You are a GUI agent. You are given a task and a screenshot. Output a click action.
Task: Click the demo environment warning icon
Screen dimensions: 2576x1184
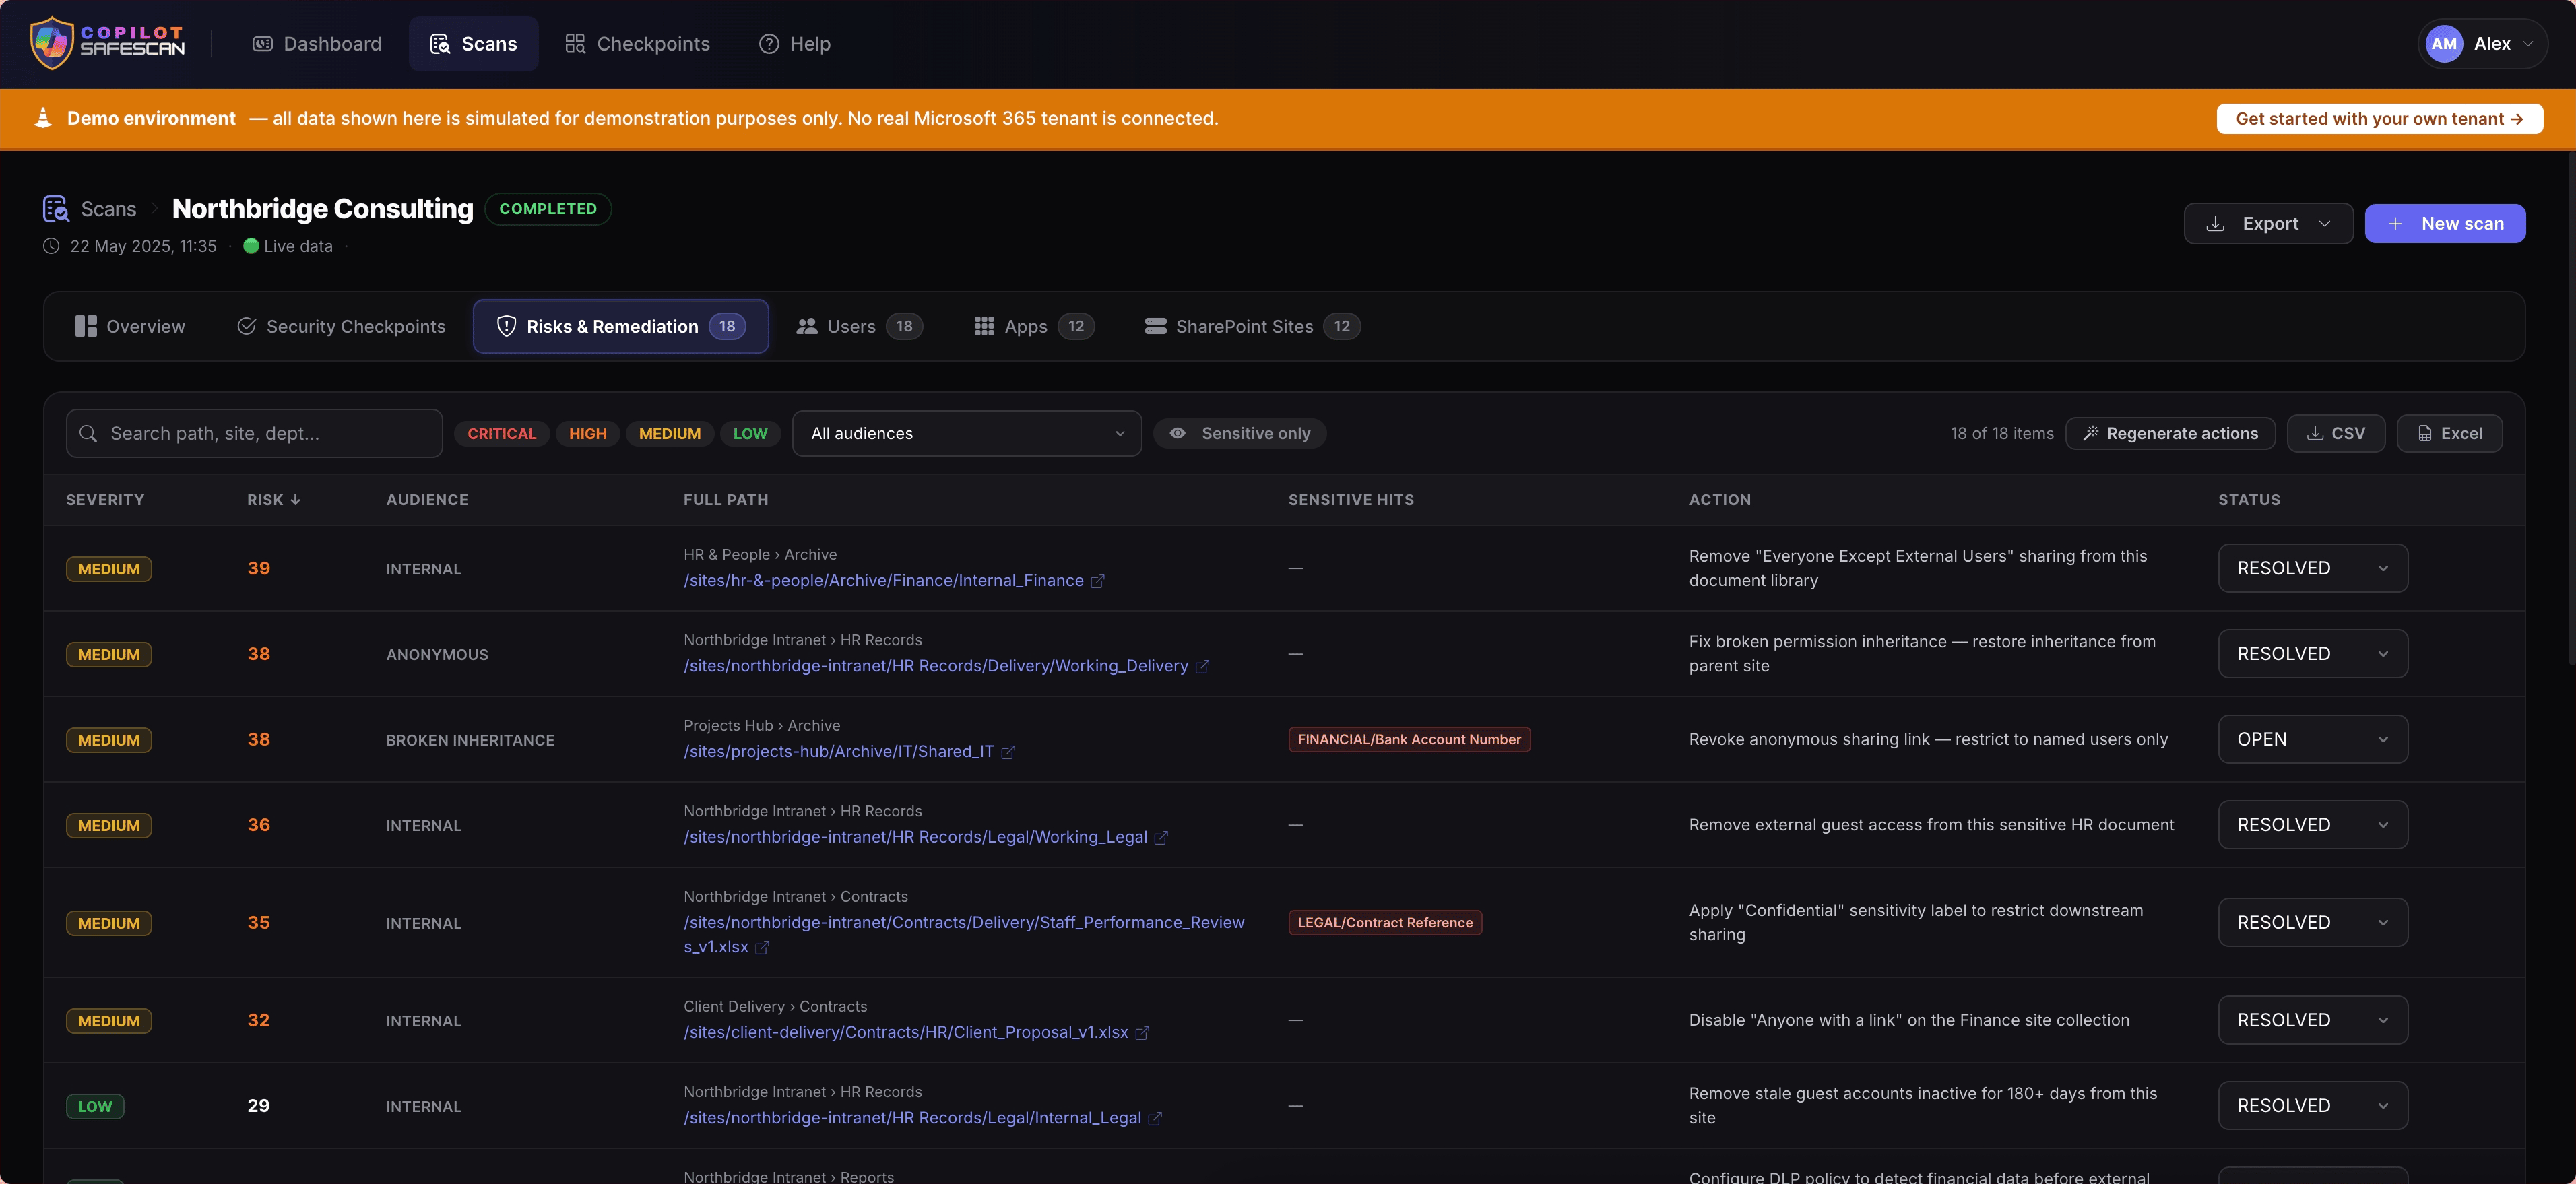43,118
